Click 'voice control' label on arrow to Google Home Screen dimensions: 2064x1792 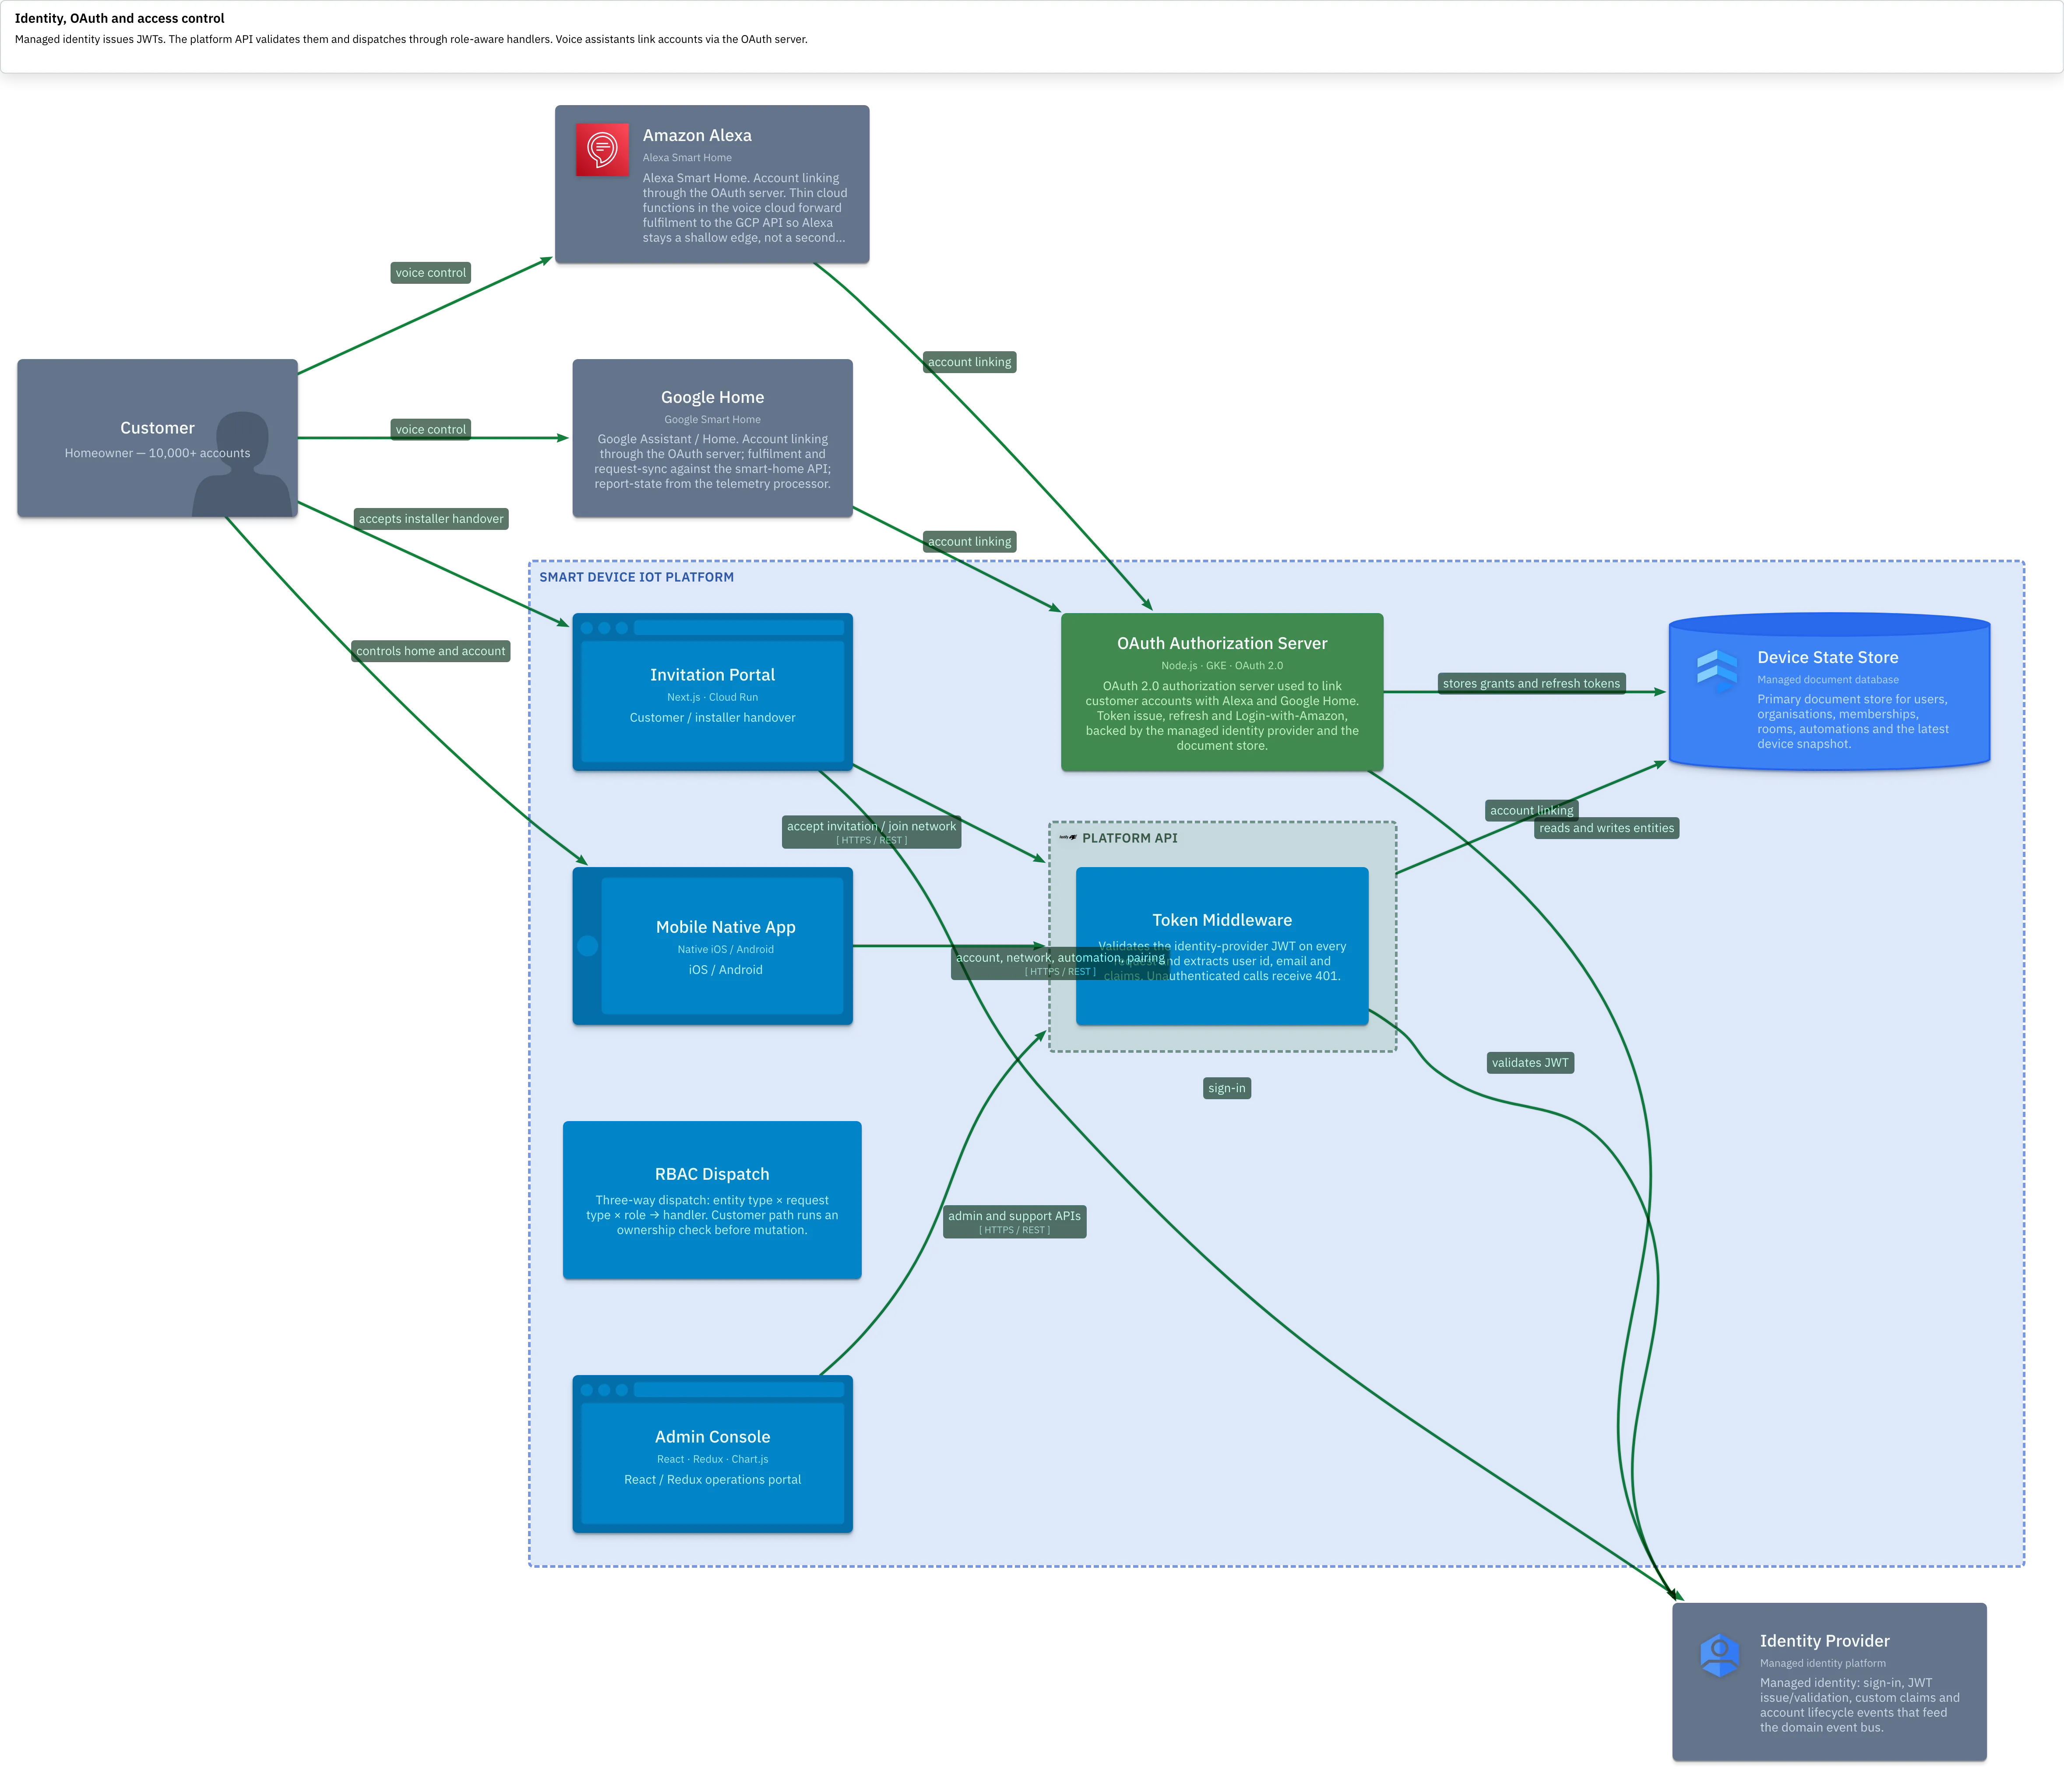[430, 430]
